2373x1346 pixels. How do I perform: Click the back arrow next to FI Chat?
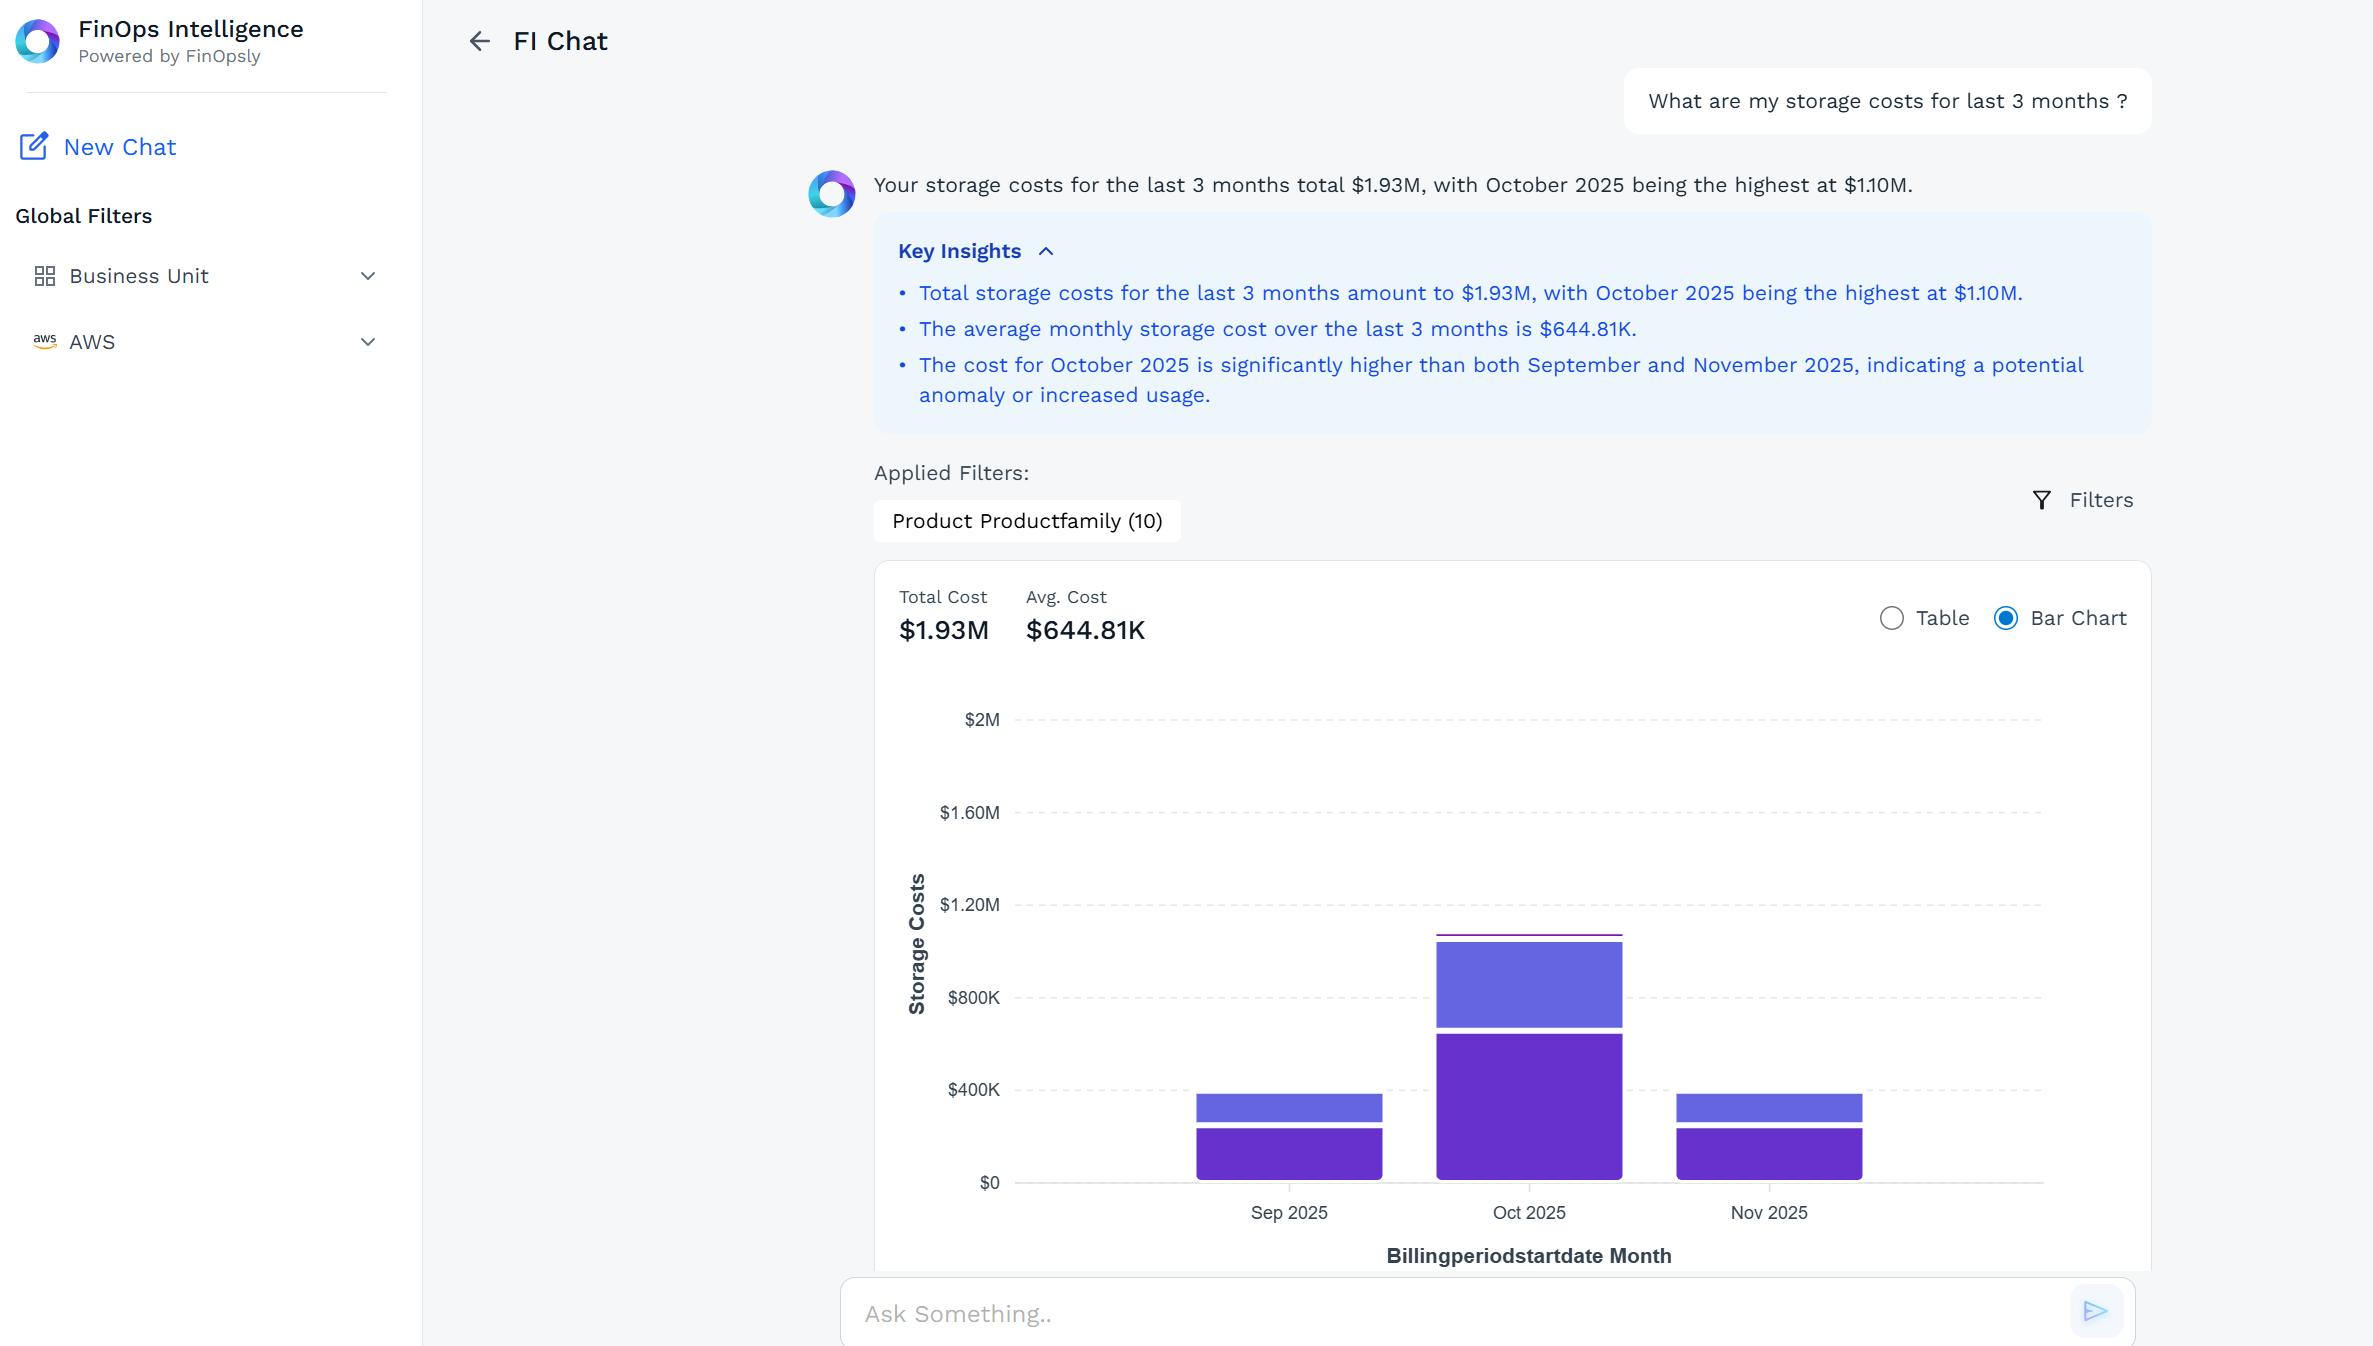click(479, 41)
